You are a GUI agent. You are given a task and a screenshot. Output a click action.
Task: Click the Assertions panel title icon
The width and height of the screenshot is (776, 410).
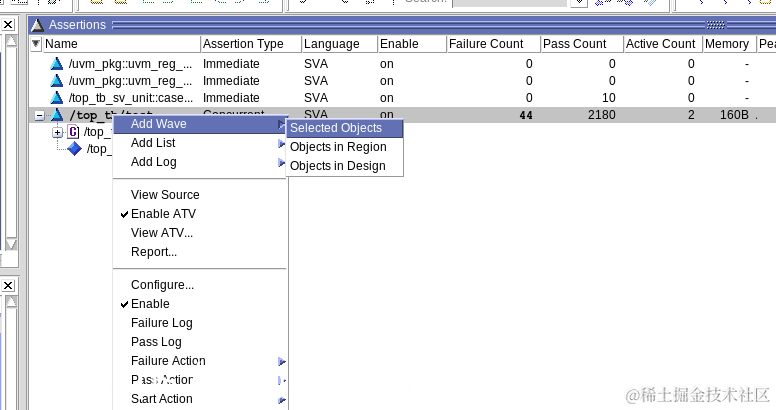click(38, 25)
